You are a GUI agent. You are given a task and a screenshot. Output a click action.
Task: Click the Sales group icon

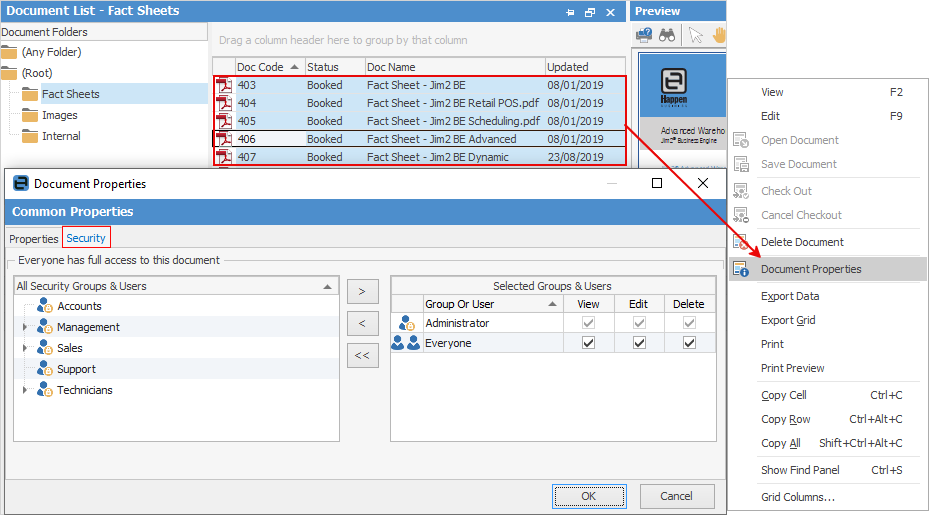[44, 348]
